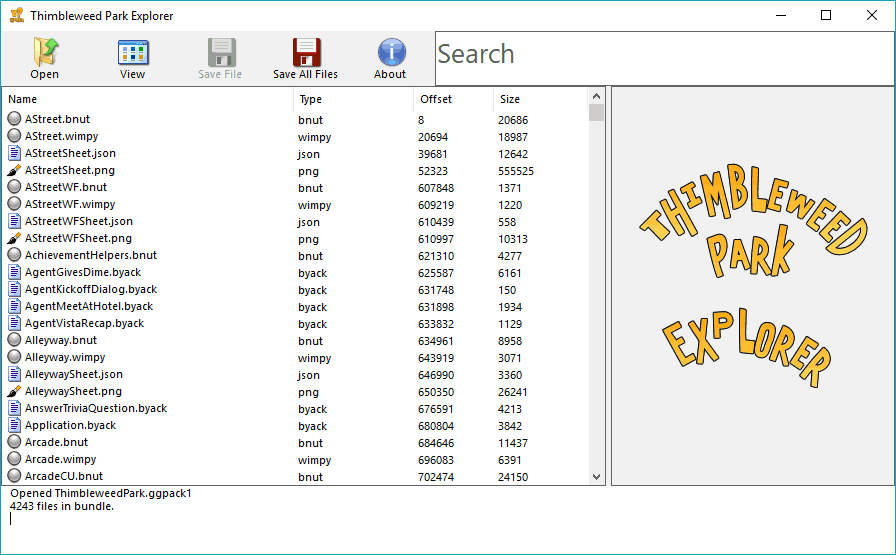This screenshot has height=555, width=896.
Task: Select the AgentKickoffDialog.byack file name
Action: 91,289
